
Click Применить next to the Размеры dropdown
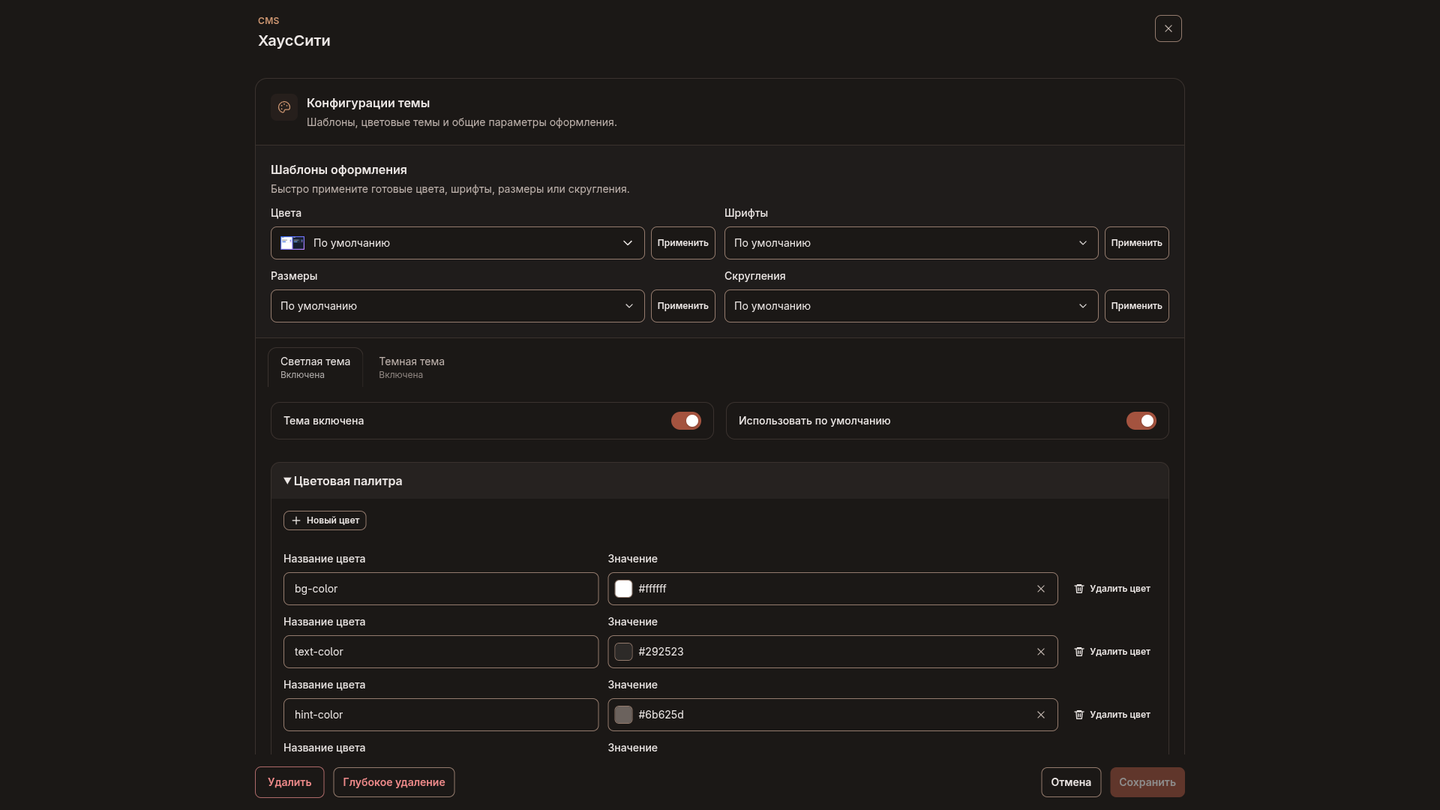click(x=683, y=306)
